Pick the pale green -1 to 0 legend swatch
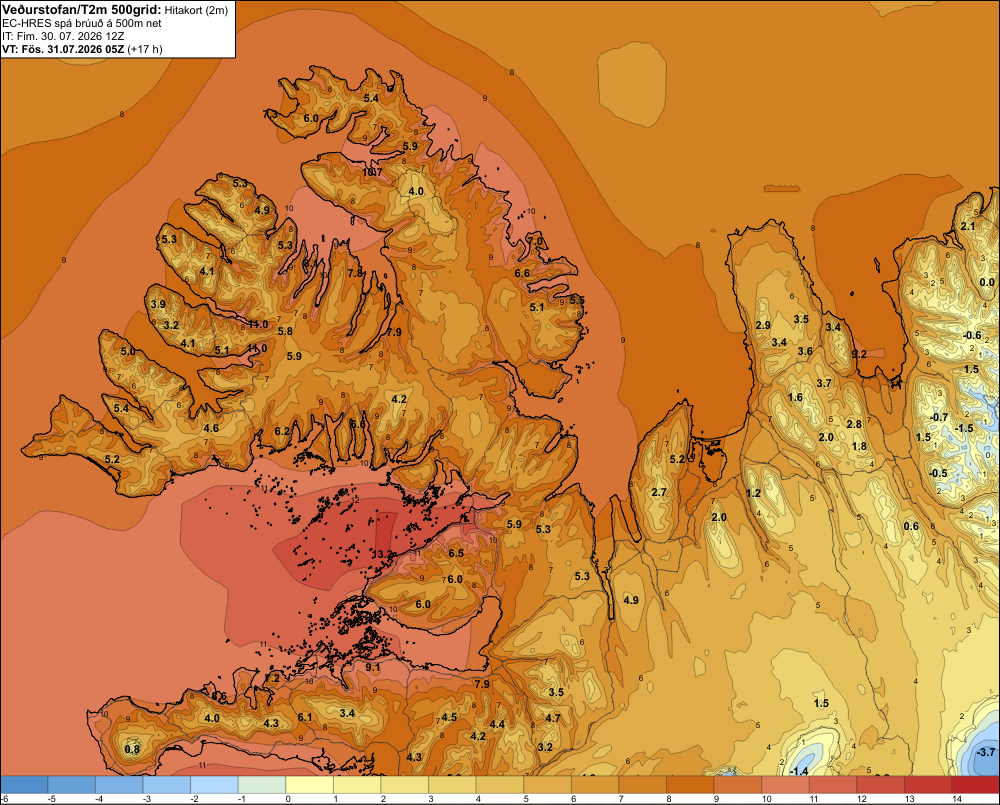The image size is (1000, 805). [x=261, y=784]
